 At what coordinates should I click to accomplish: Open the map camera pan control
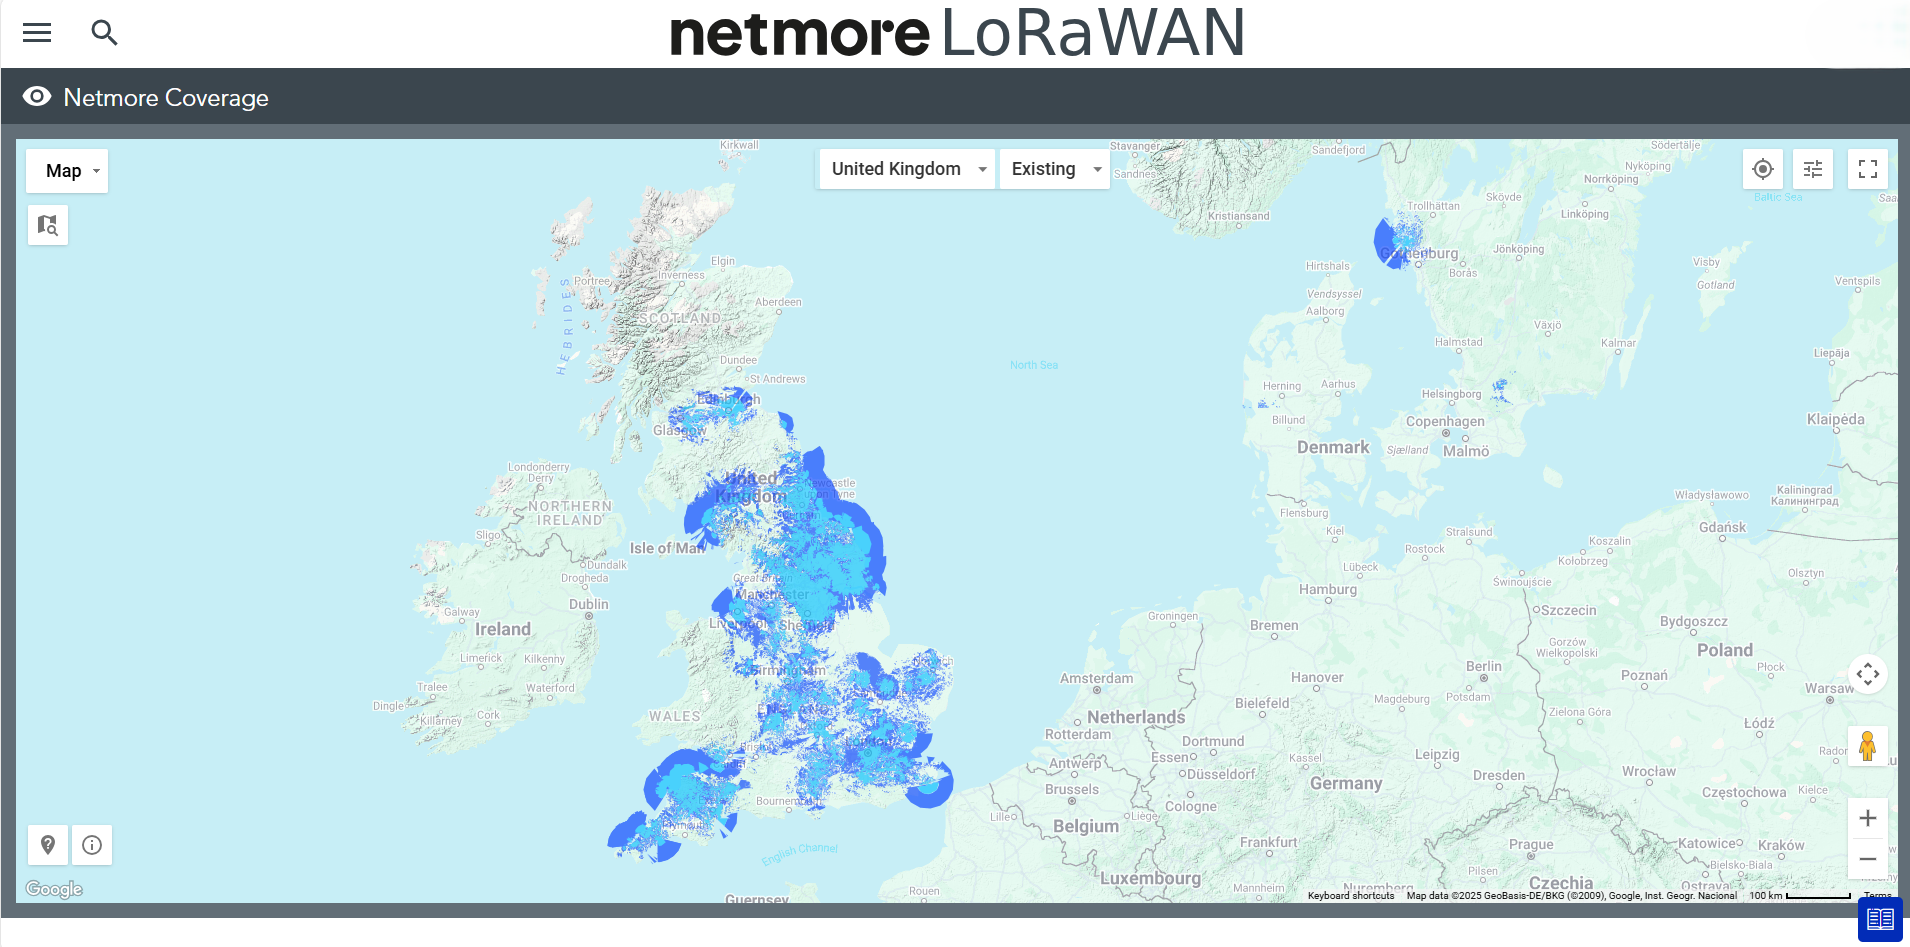[x=1867, y=674]
